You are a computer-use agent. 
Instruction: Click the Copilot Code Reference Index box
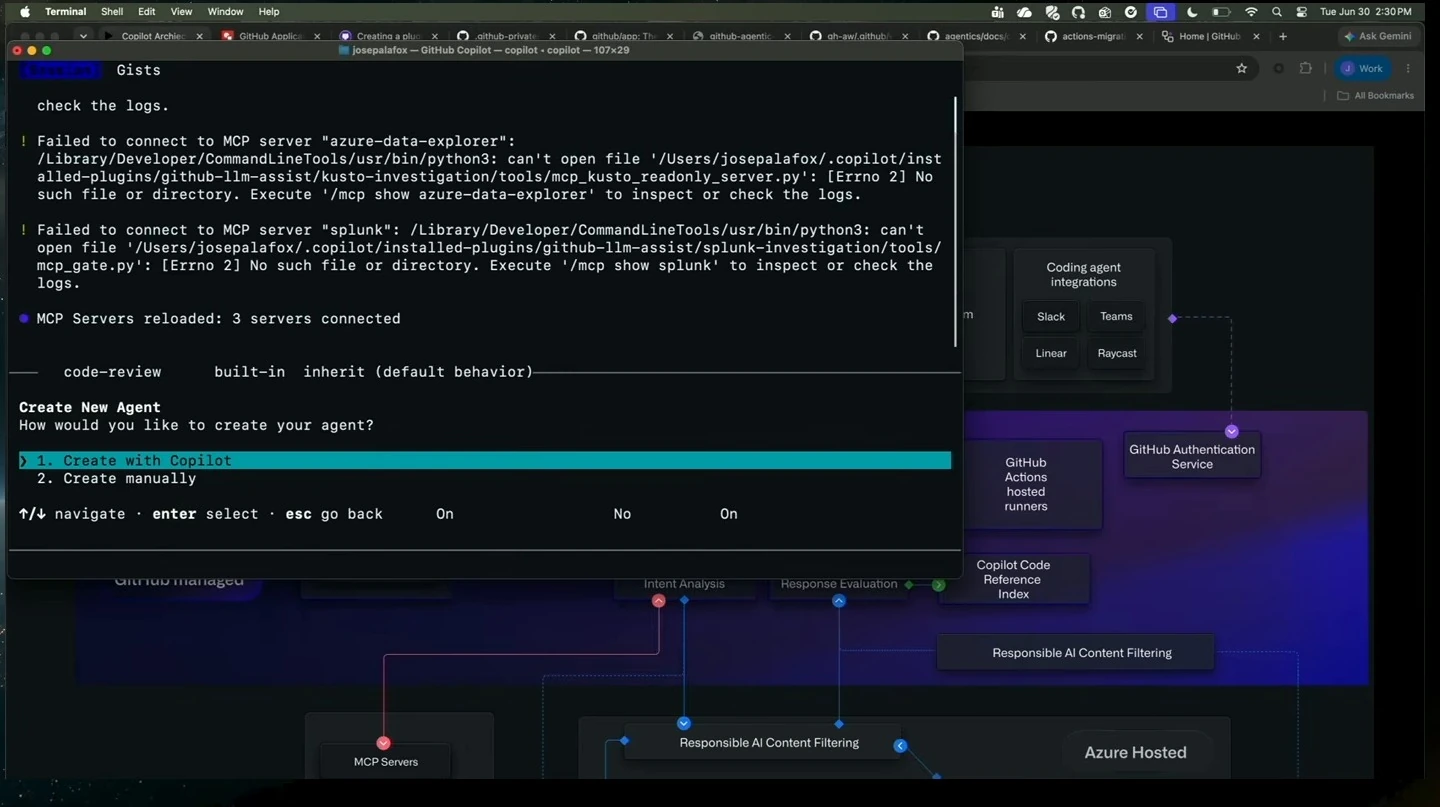pyautogui.click(x=1013, y=579)
